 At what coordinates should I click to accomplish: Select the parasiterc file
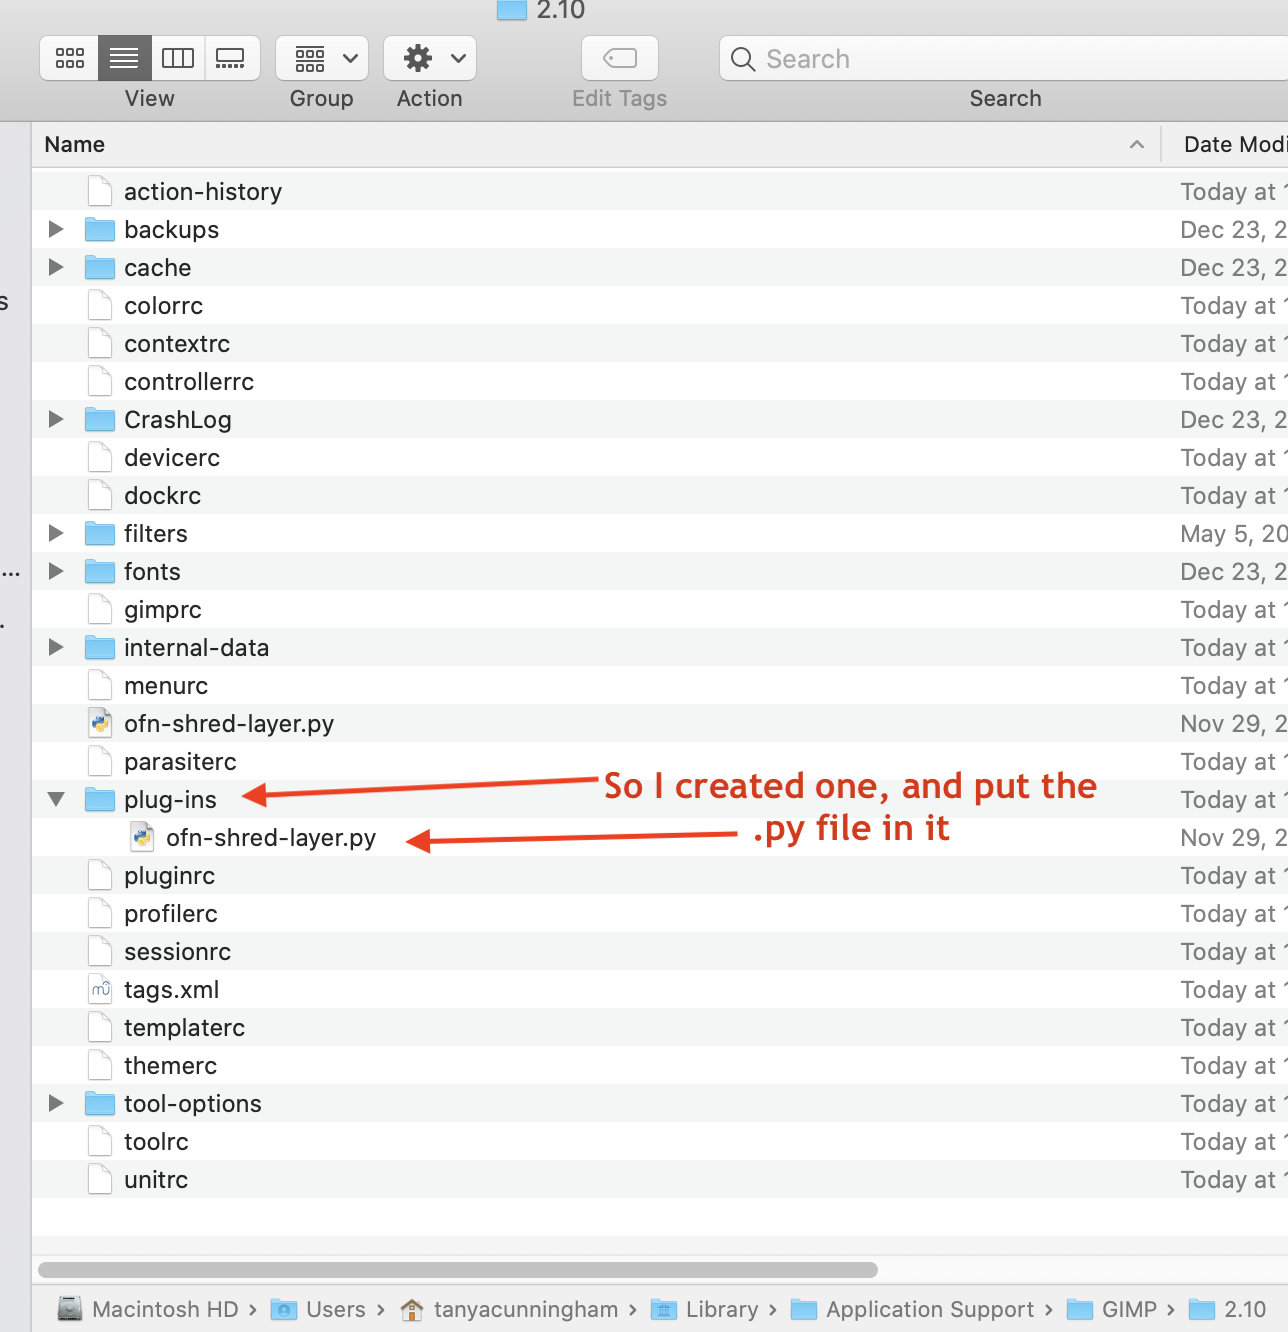(180, 761)
